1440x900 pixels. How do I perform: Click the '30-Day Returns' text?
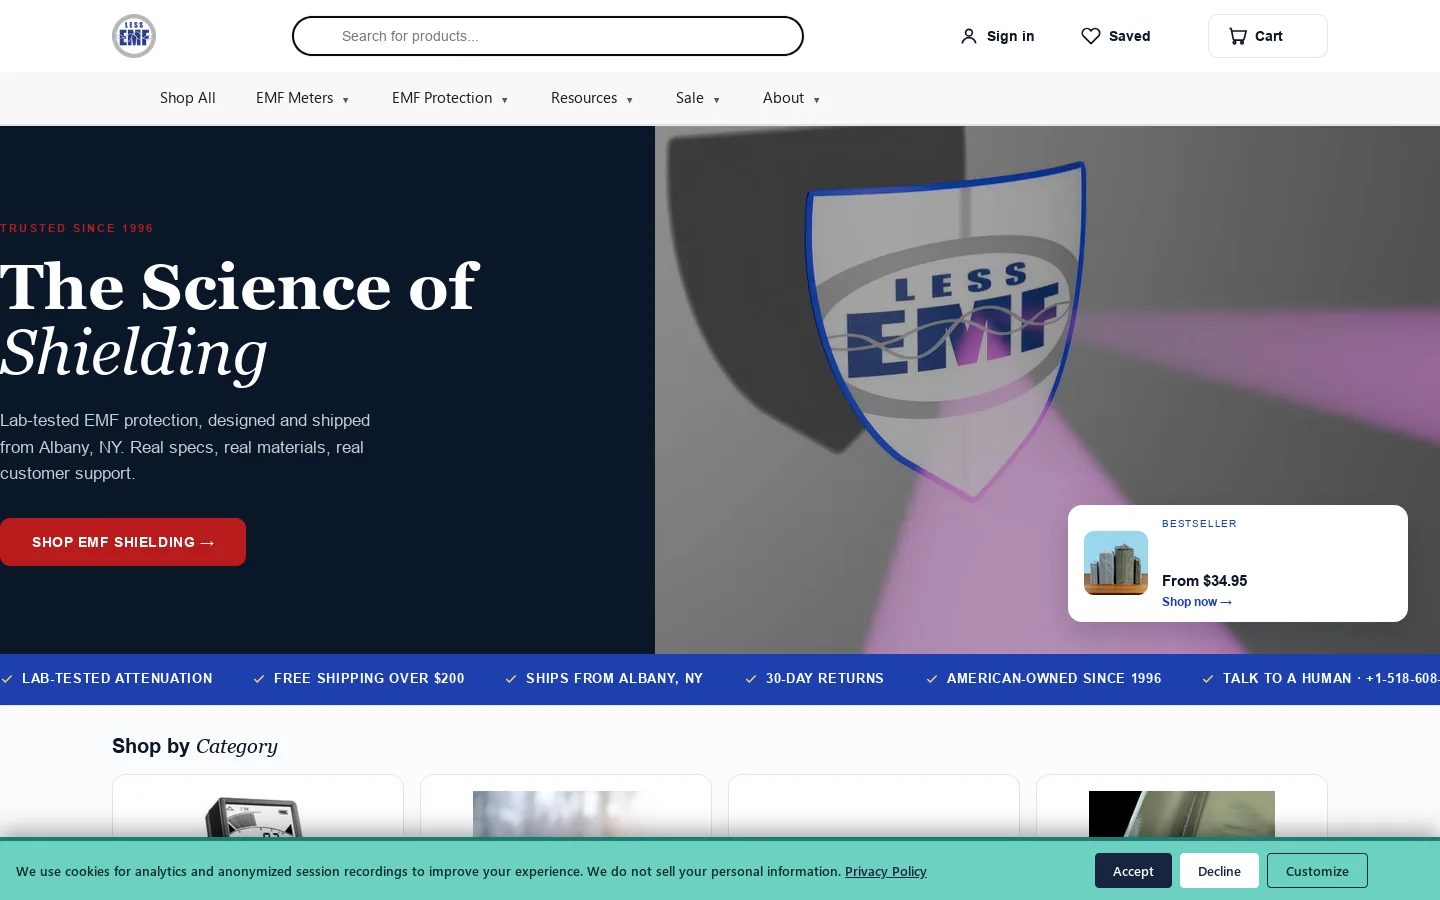pyautogui.click(x=825, y=678)
